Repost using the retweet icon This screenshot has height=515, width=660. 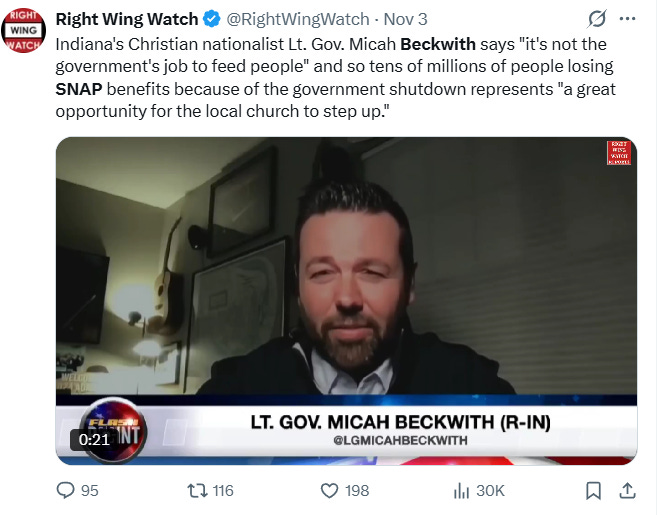197,491
